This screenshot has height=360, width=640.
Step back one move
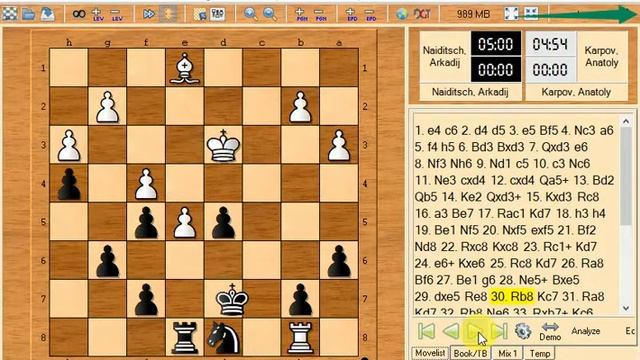[x=451, y=331]
